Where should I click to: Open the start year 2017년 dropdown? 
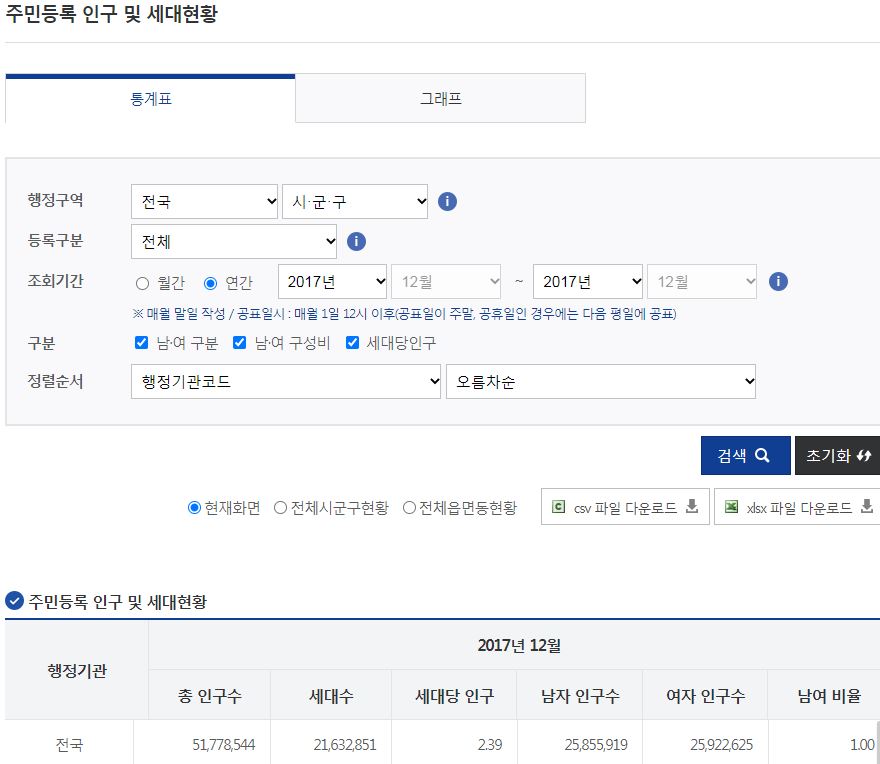tap(332, 281)
